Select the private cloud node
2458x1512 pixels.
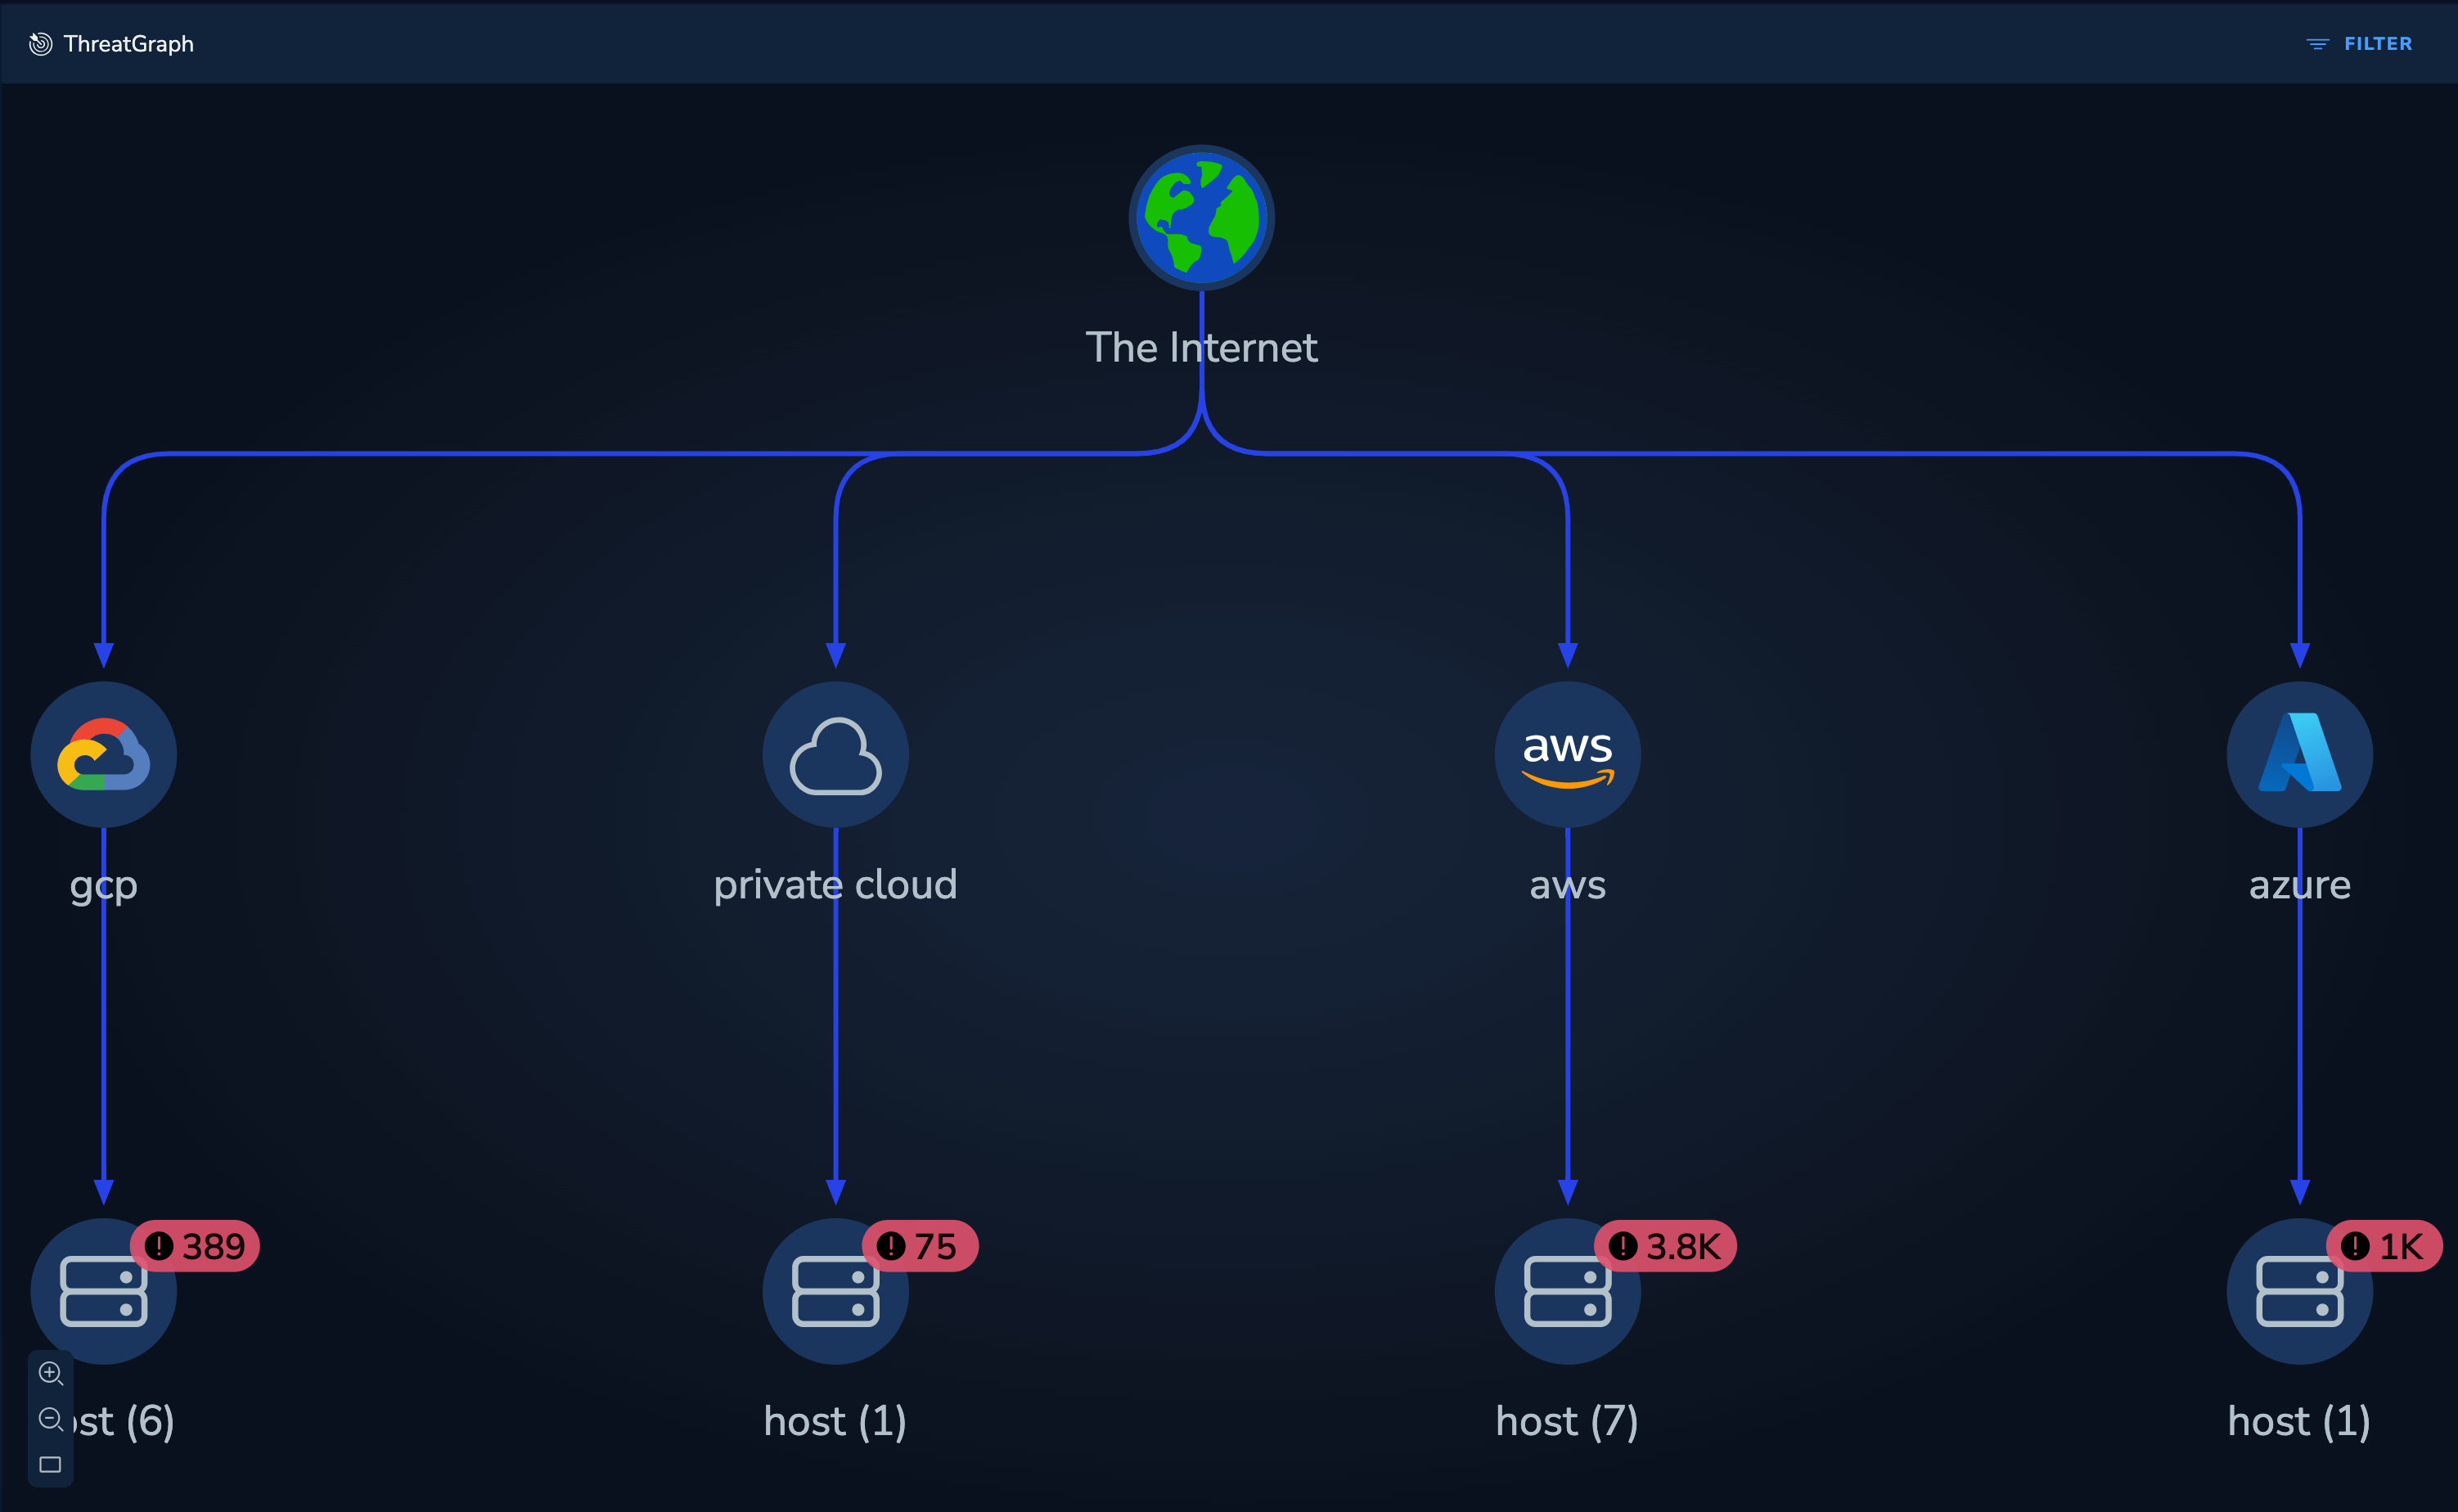(836, 755)
